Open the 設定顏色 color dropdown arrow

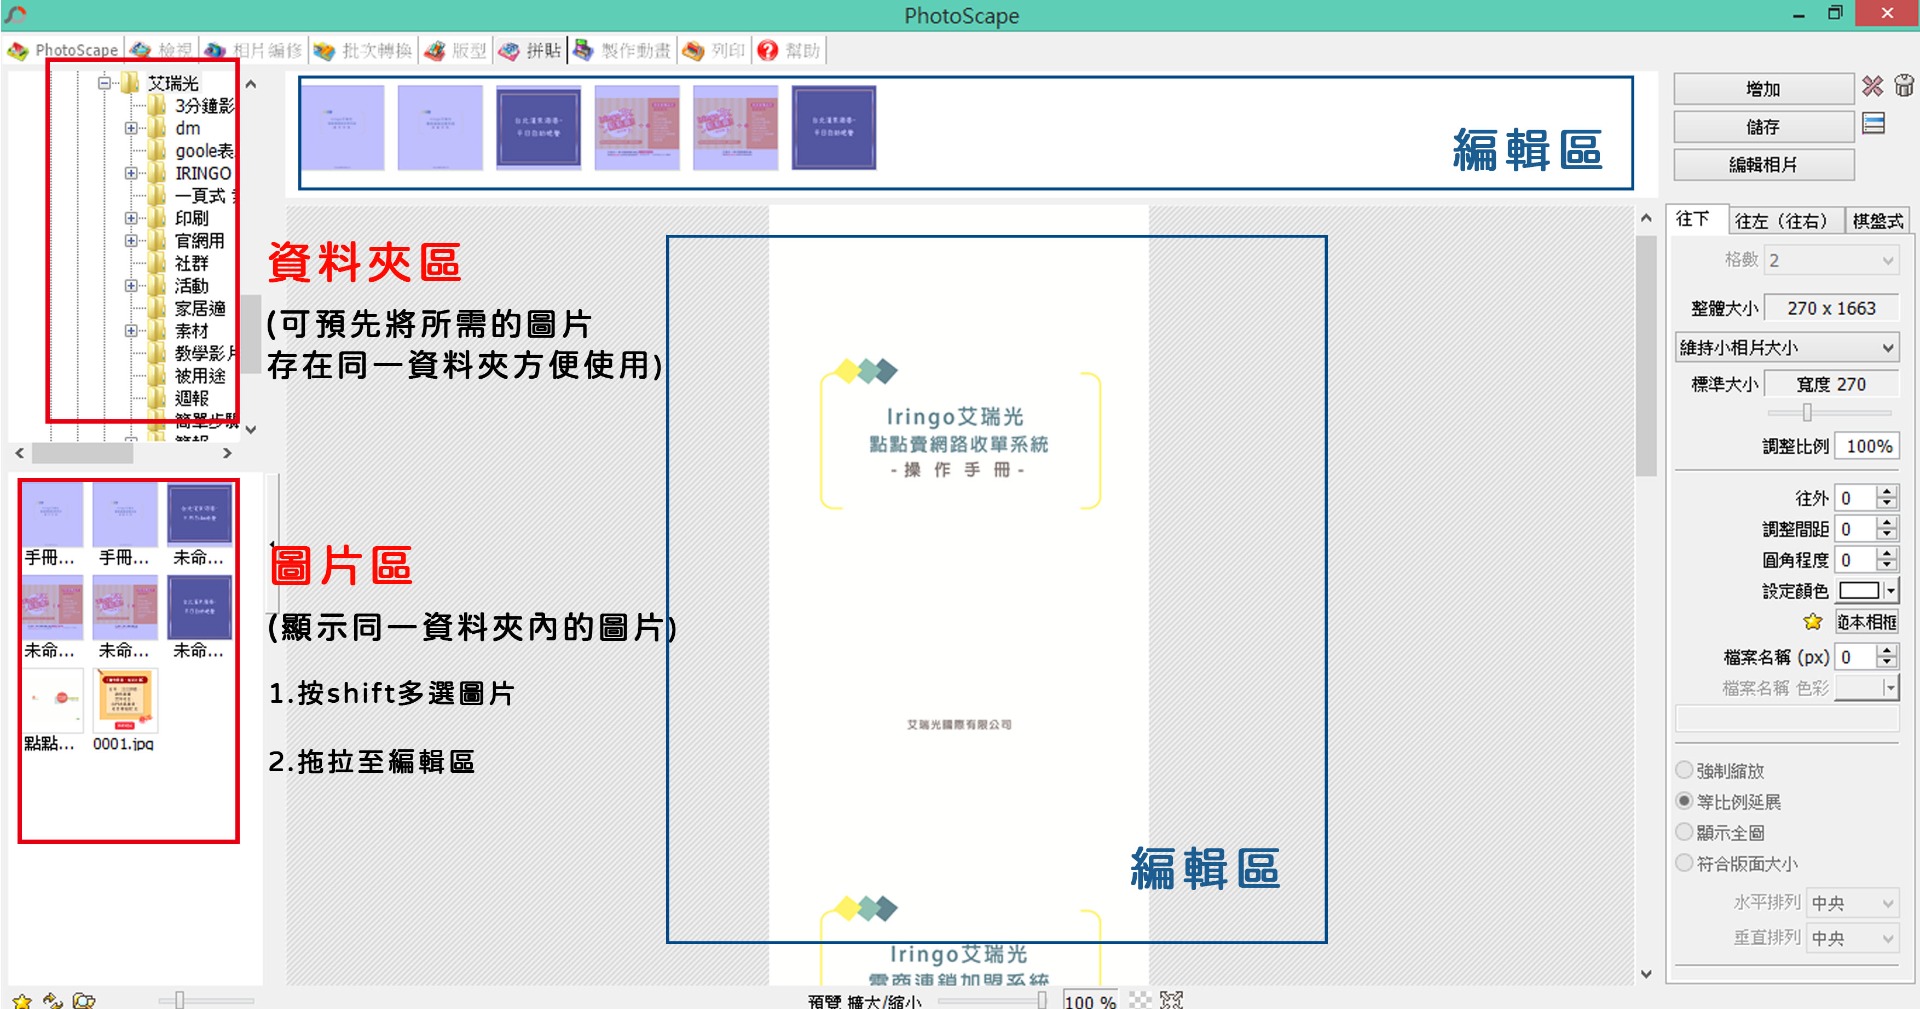point(1891,591)
